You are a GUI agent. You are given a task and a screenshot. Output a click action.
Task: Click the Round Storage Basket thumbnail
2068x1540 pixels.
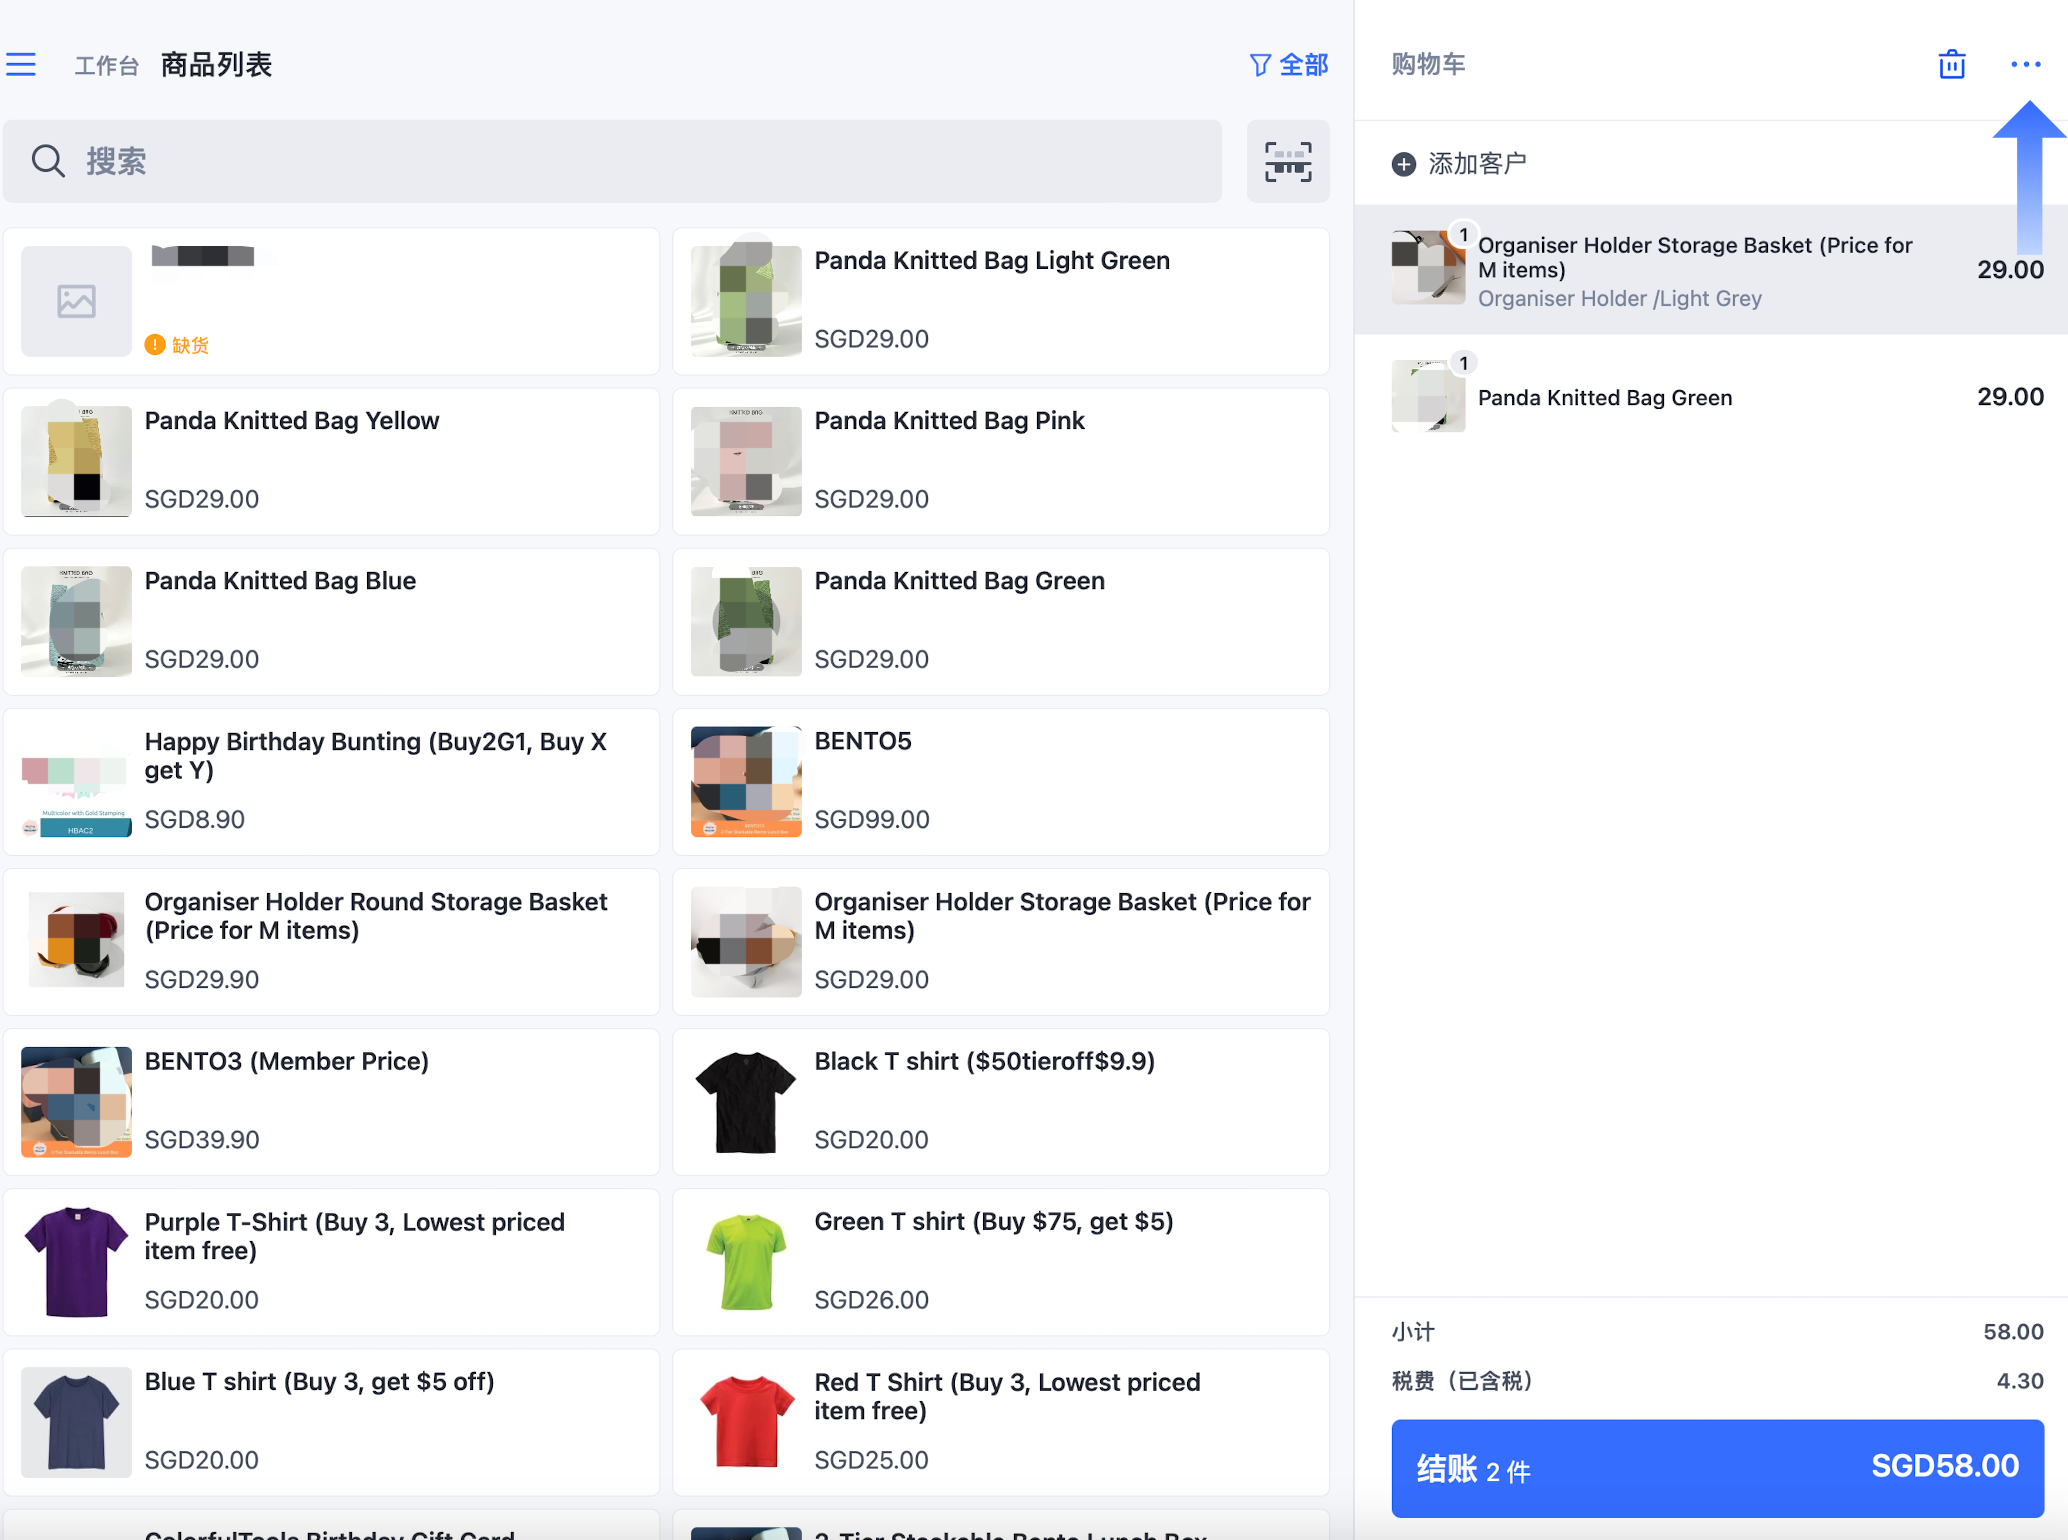tap(76, 942)
